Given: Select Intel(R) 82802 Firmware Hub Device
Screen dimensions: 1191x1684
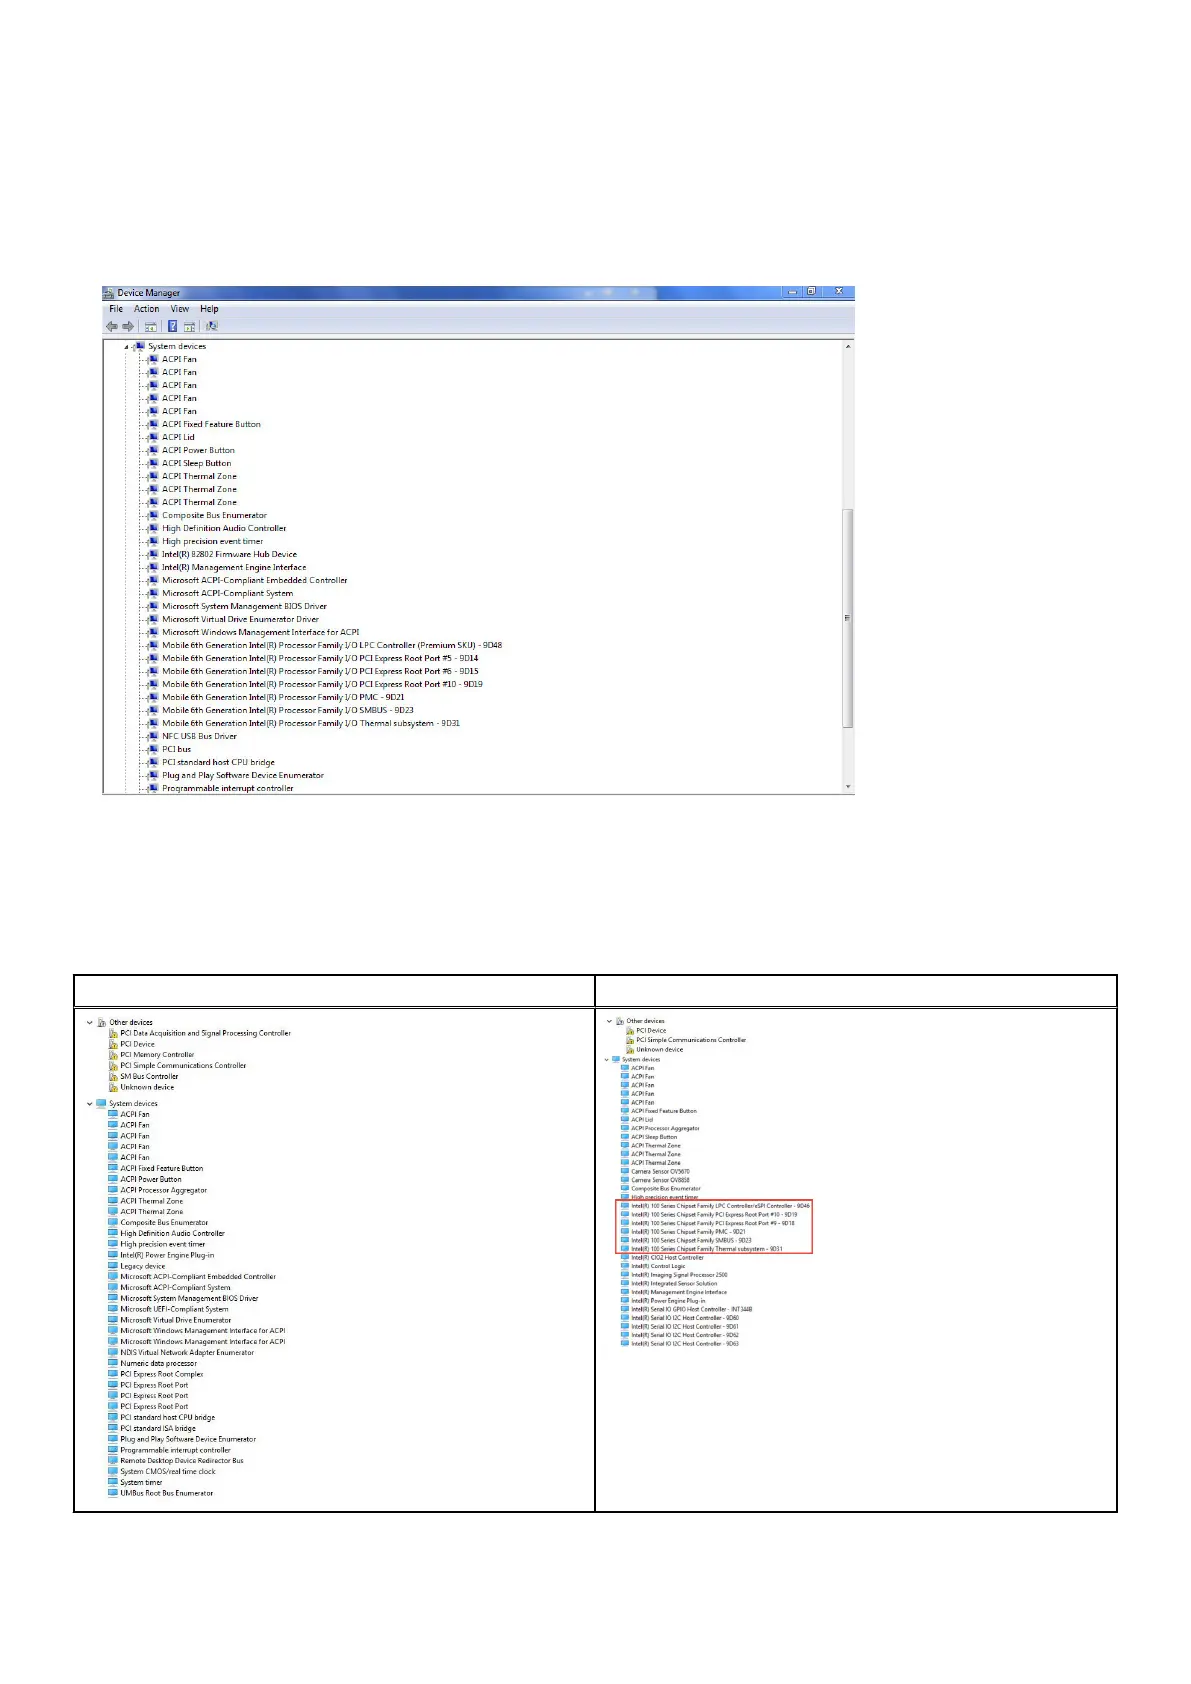Looking at the screenshot, I should pyautogui.click(x=229, y=554).
